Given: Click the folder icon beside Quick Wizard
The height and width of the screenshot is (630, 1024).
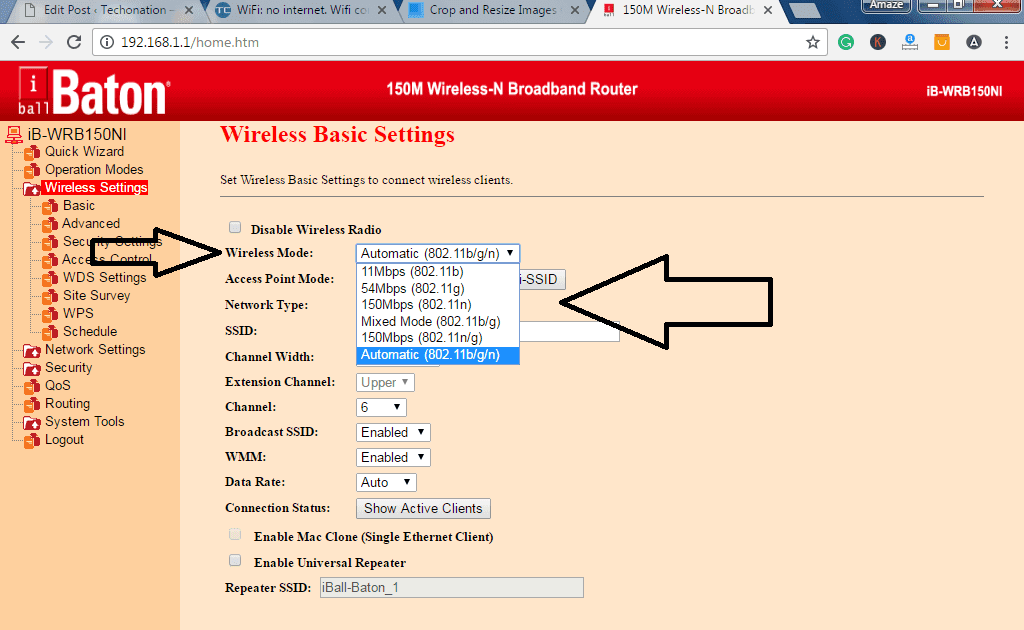Looking at the screenshot, I should click(x=32, y=153).
